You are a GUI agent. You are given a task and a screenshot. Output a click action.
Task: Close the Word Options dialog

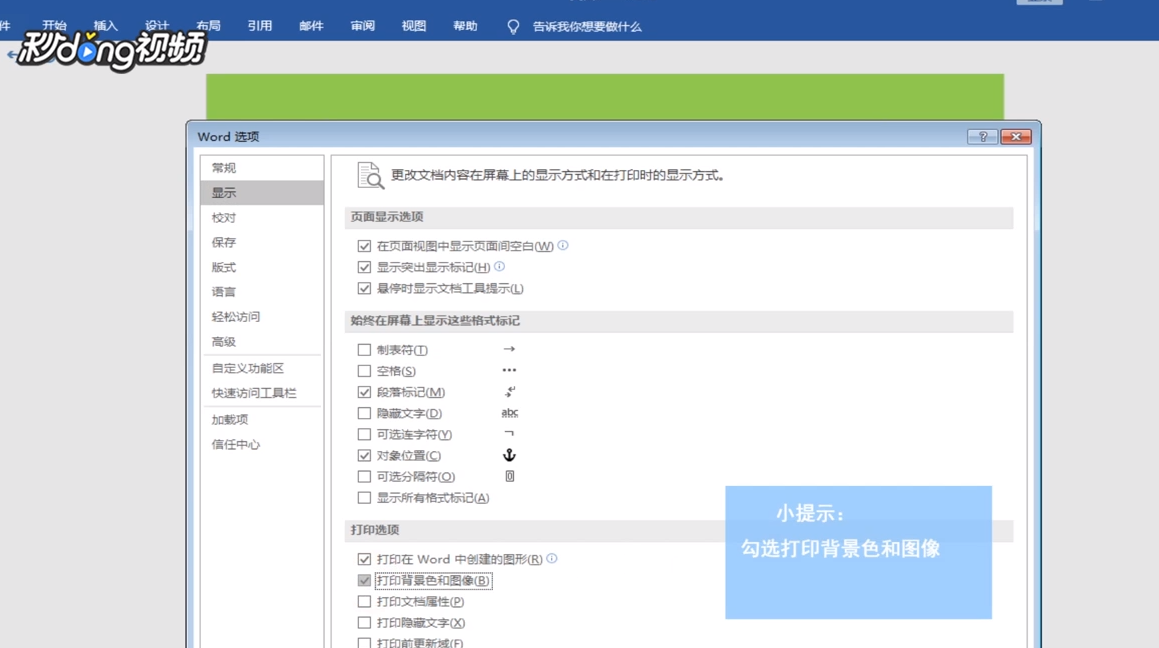tap(1016, 137)
